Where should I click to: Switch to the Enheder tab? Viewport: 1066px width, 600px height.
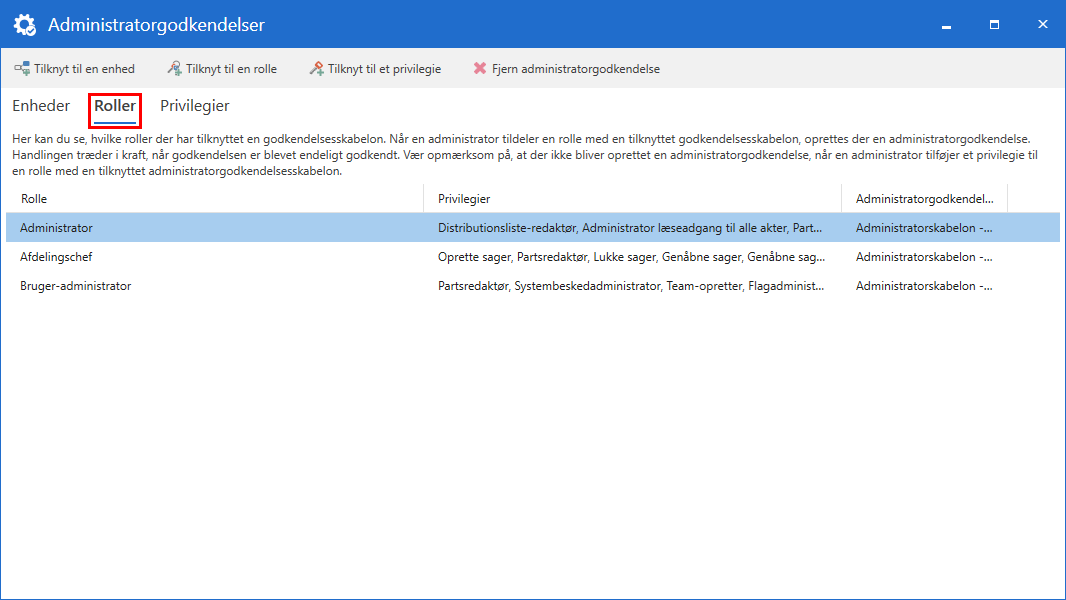click(x=41, y=106)
